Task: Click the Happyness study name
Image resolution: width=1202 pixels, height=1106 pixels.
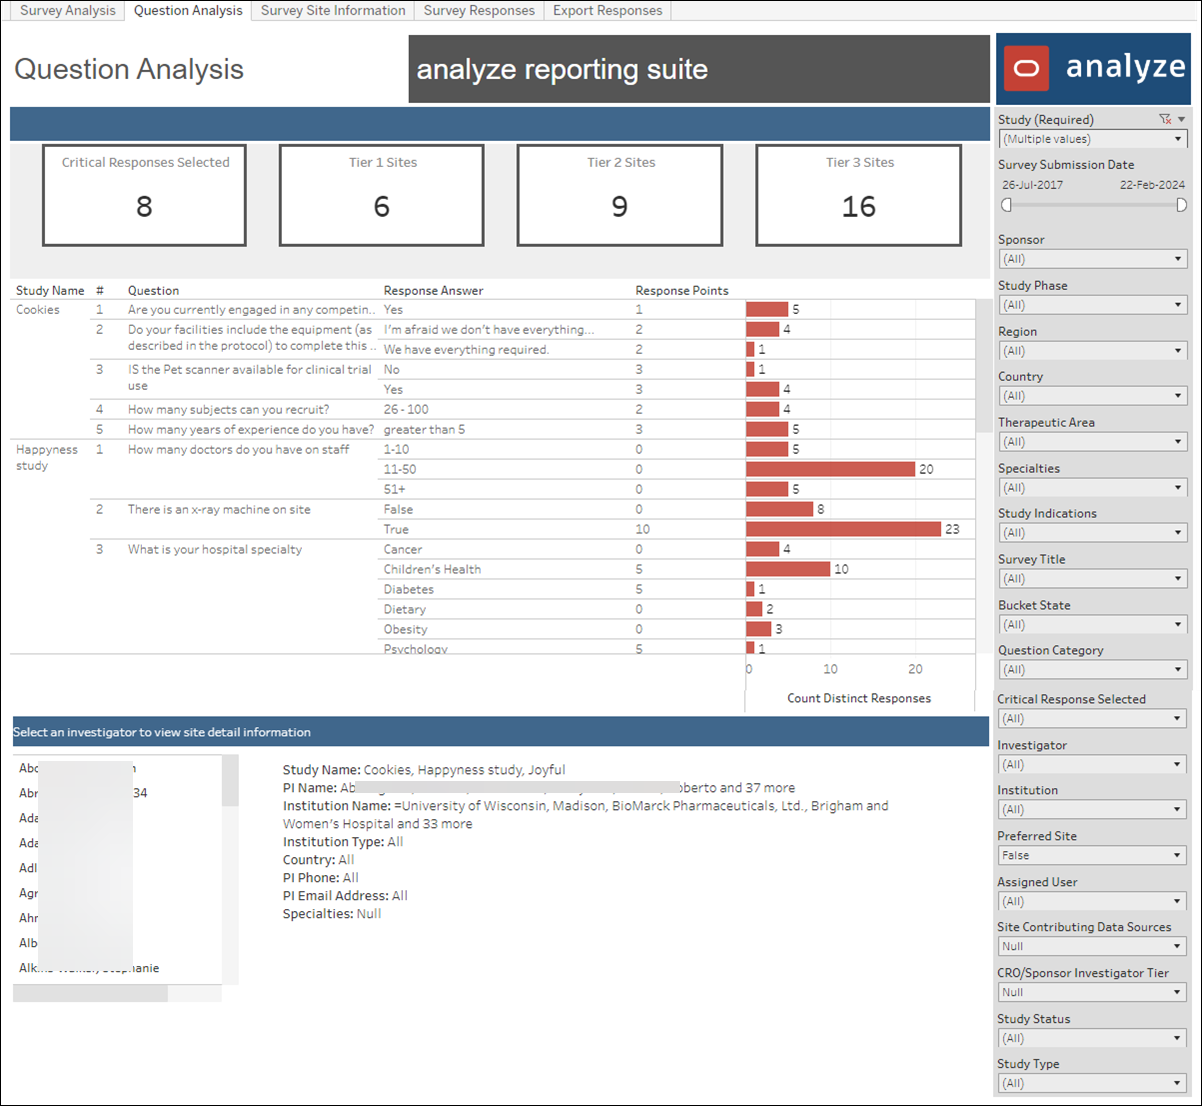Action: tap(47, 458)
